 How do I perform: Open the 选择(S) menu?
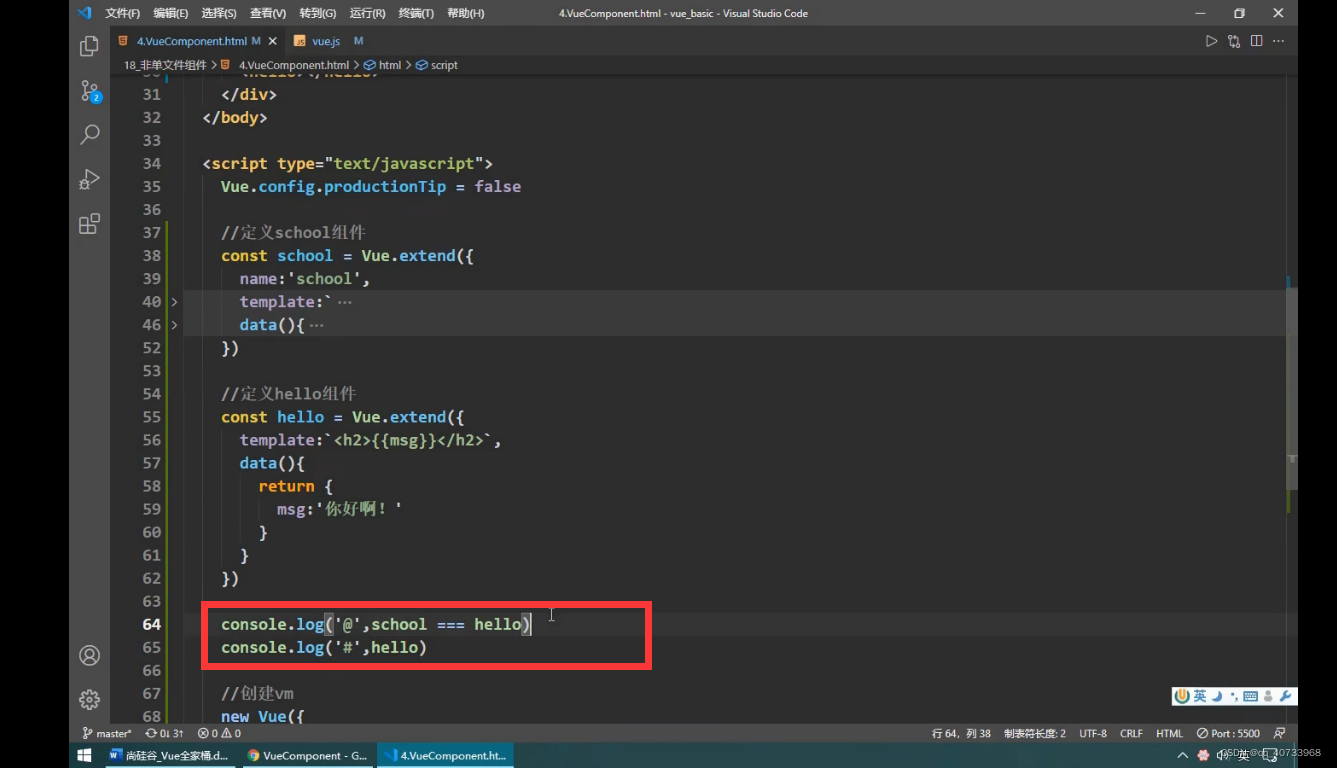pyautogui.click(x=218, y=13)
